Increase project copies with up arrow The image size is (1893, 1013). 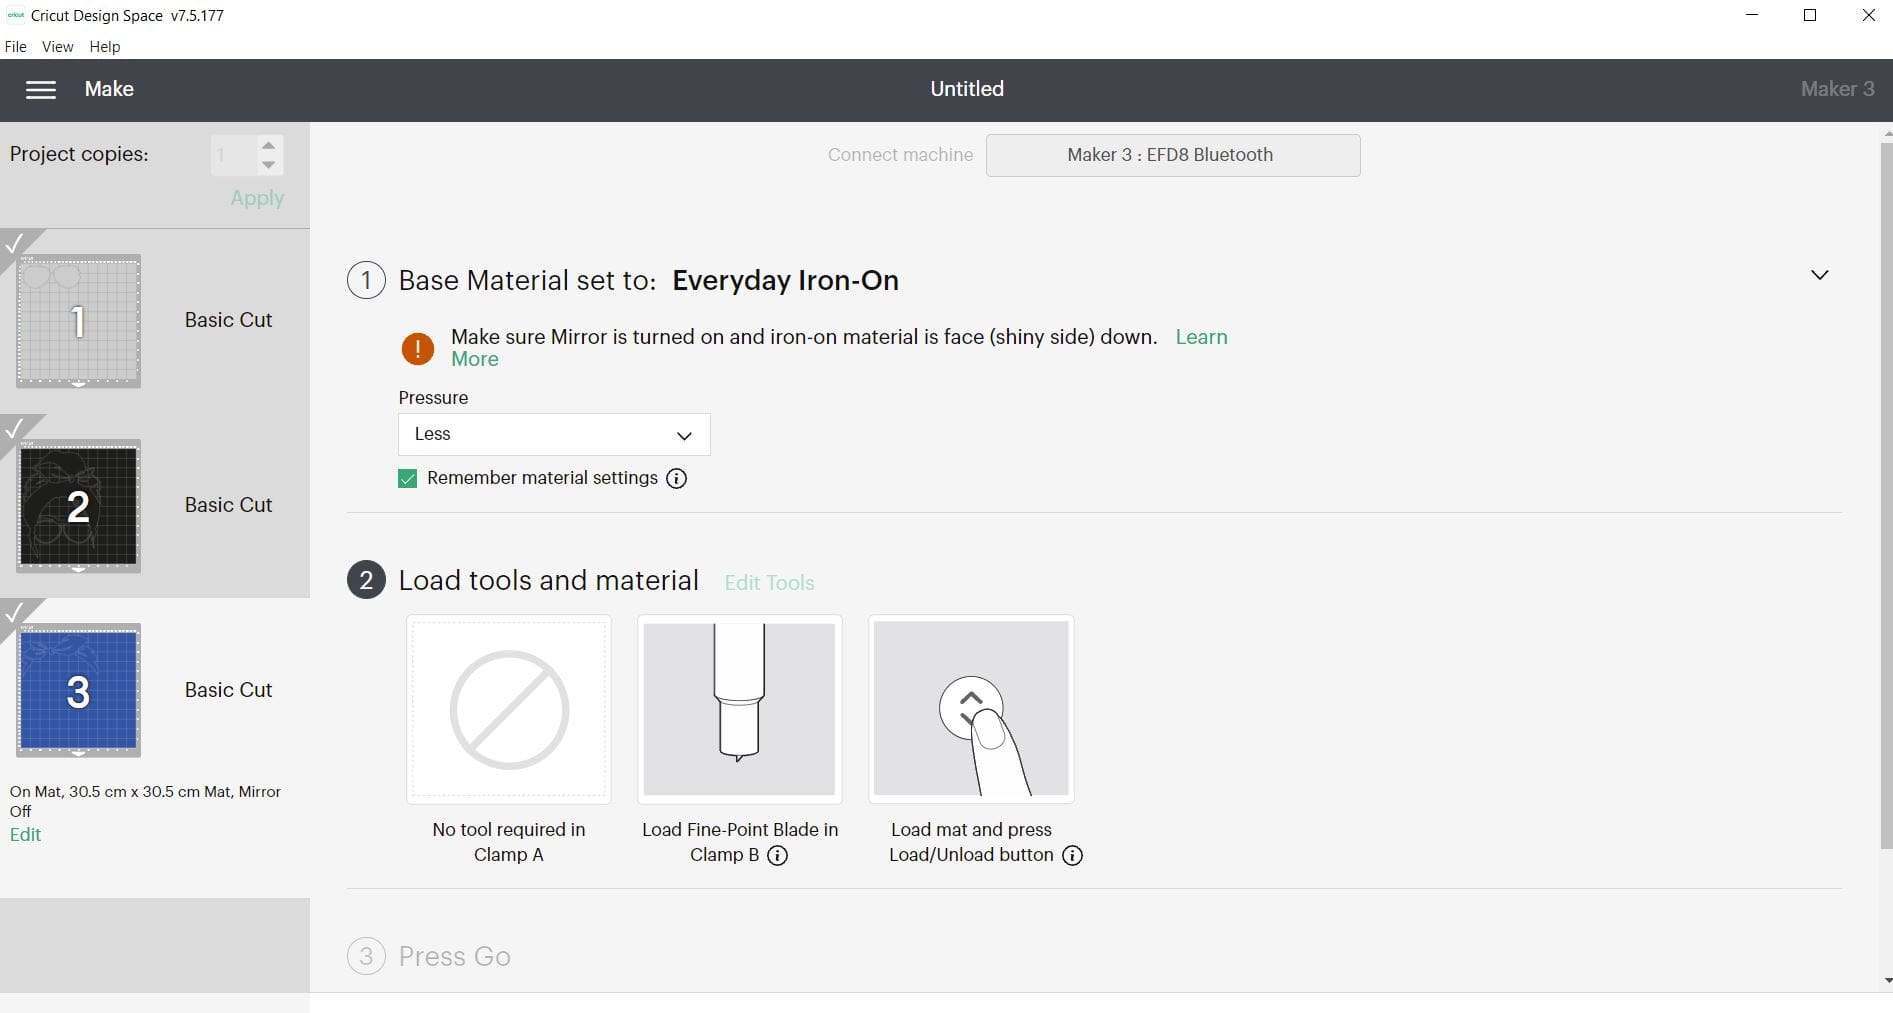click(x=268, y=146)
